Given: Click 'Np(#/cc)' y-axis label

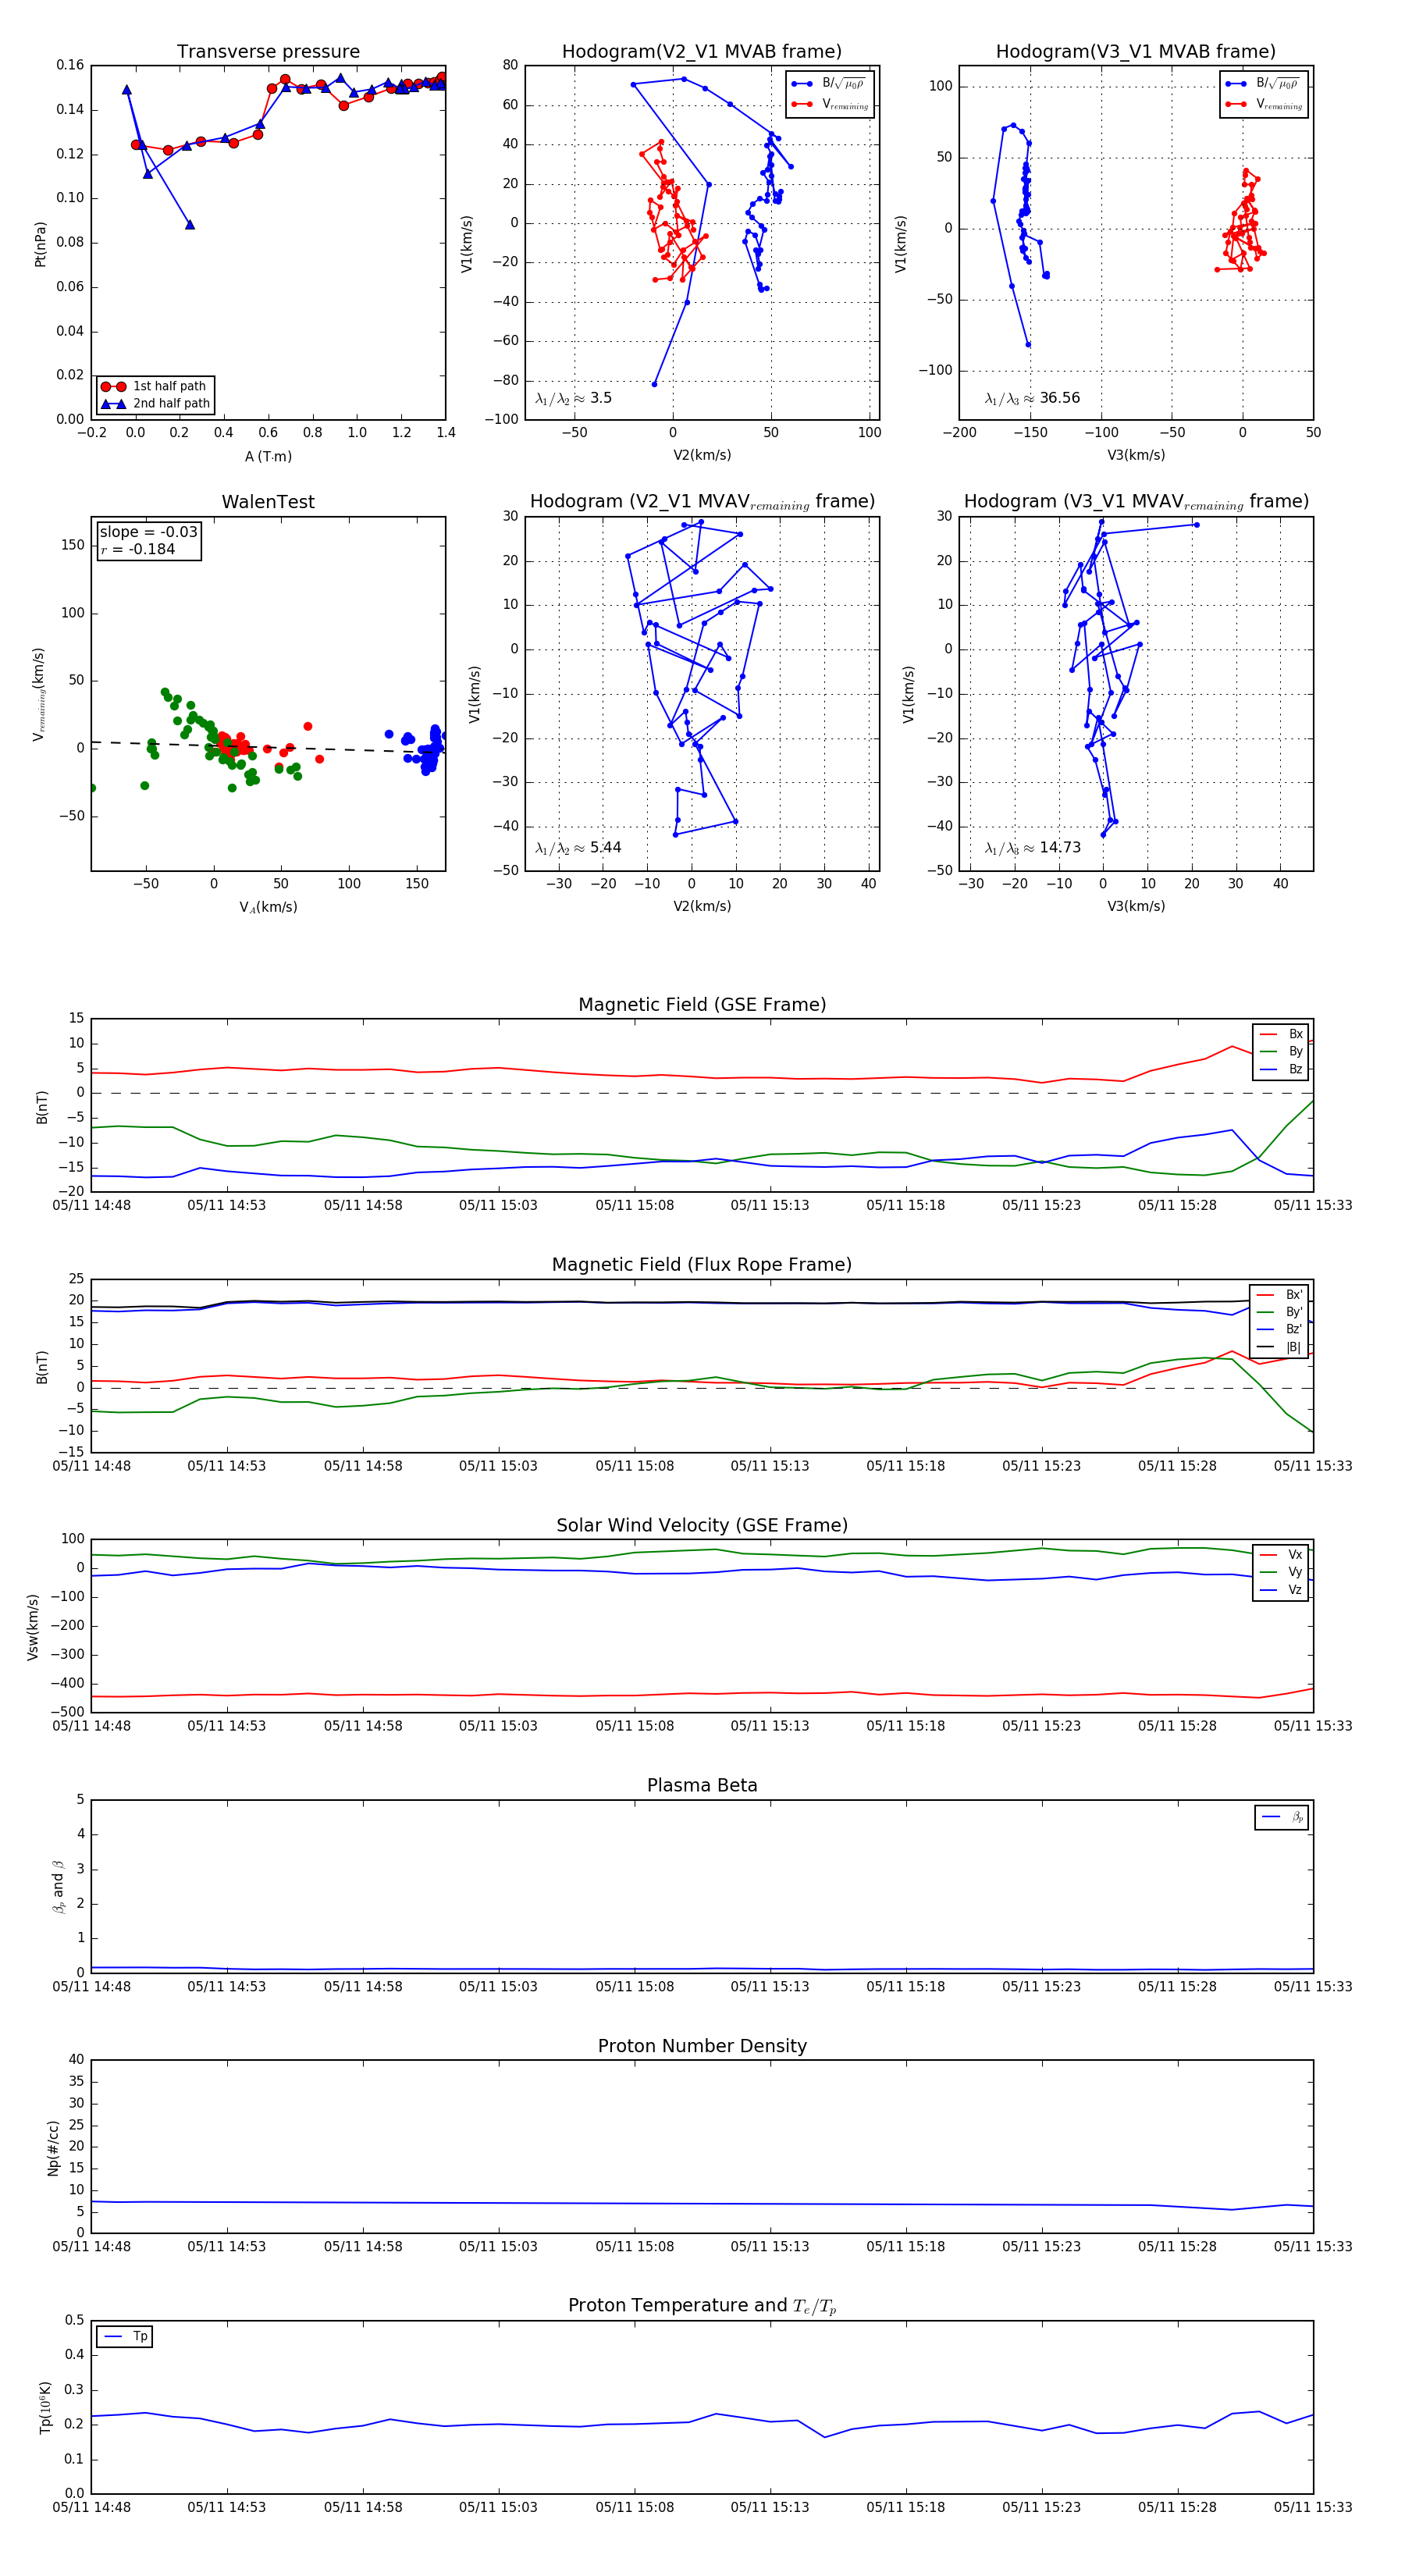Looking at the screenshot, I should (x=53, y=2147).
